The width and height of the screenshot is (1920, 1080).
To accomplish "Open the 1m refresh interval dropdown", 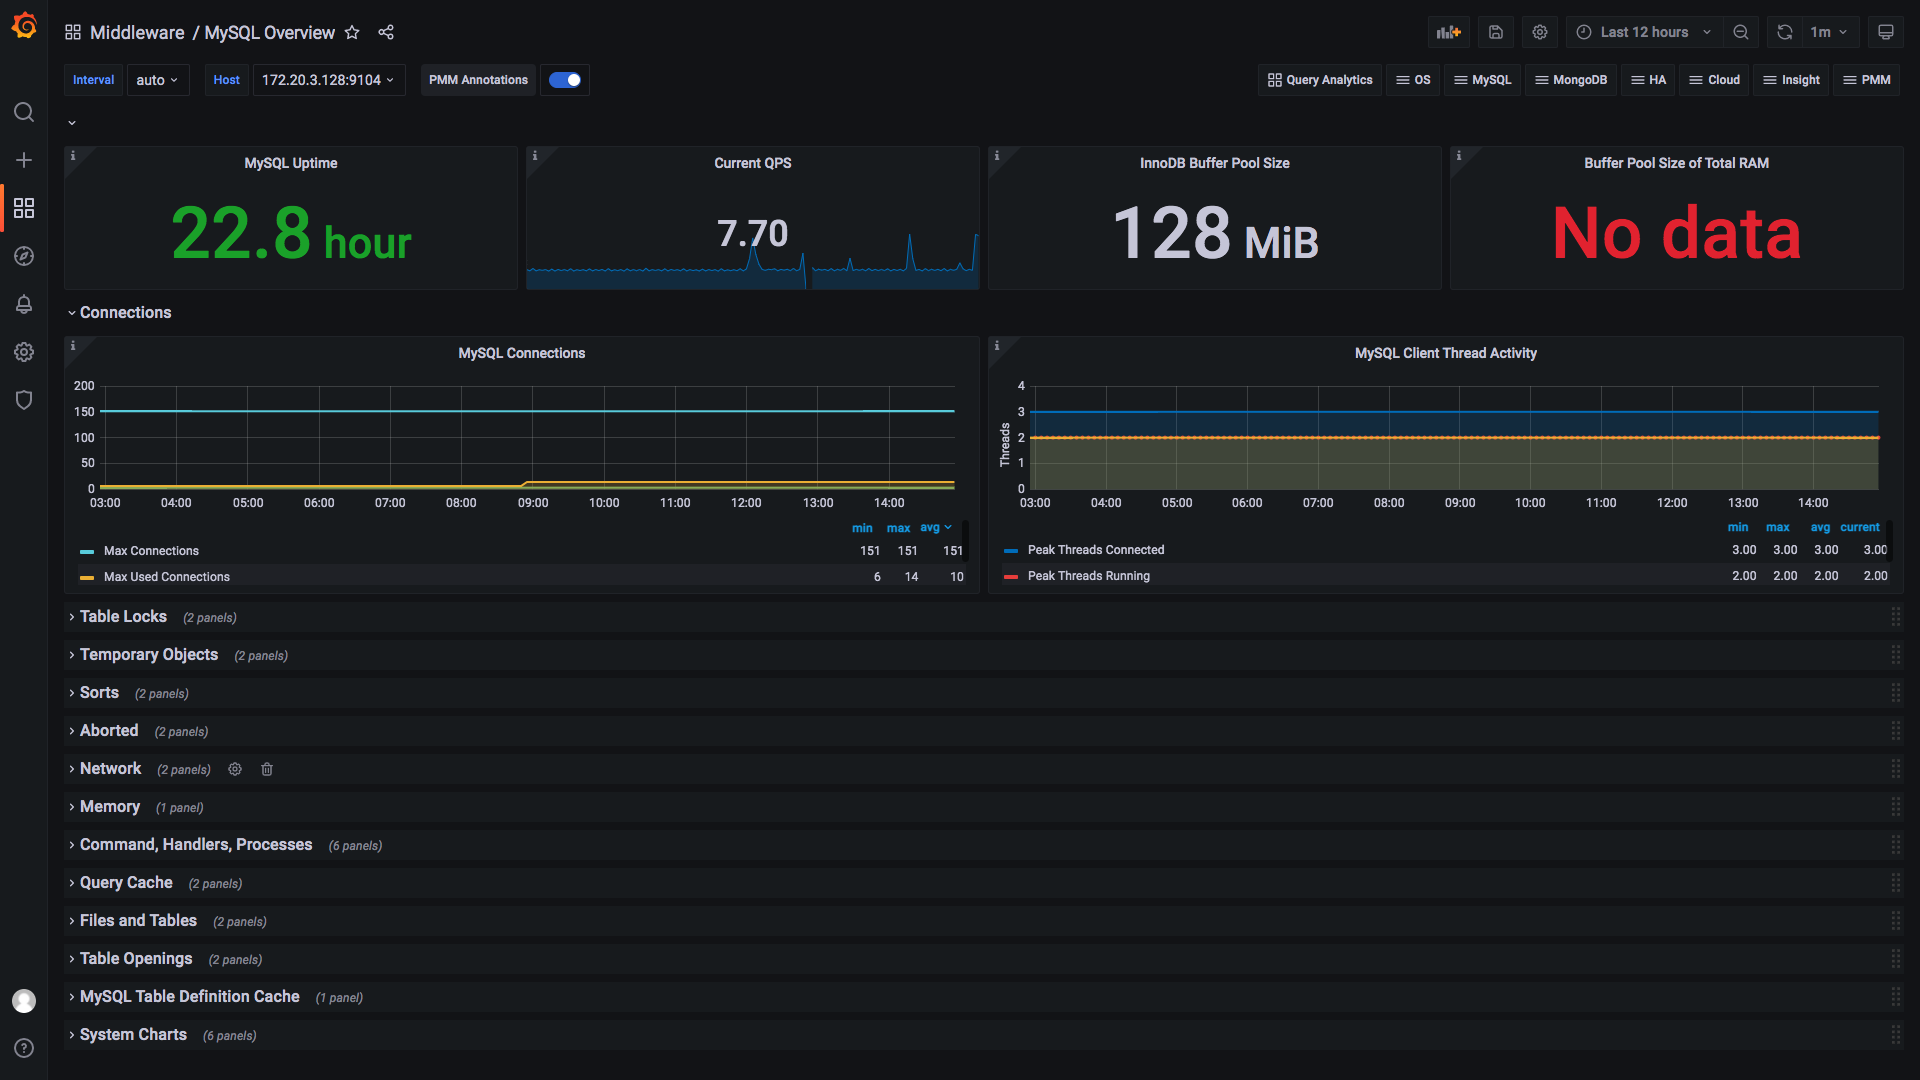I will (x=1829, y=32).
